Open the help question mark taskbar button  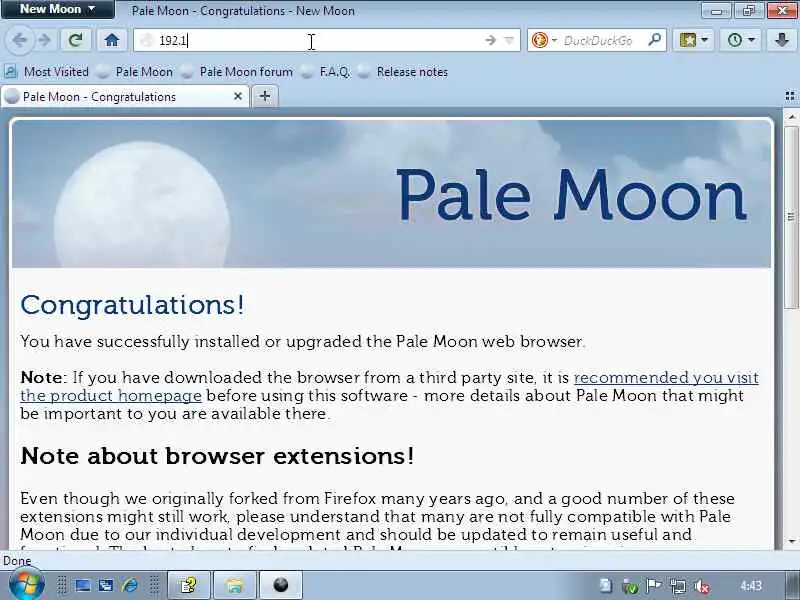coord(188,585)
